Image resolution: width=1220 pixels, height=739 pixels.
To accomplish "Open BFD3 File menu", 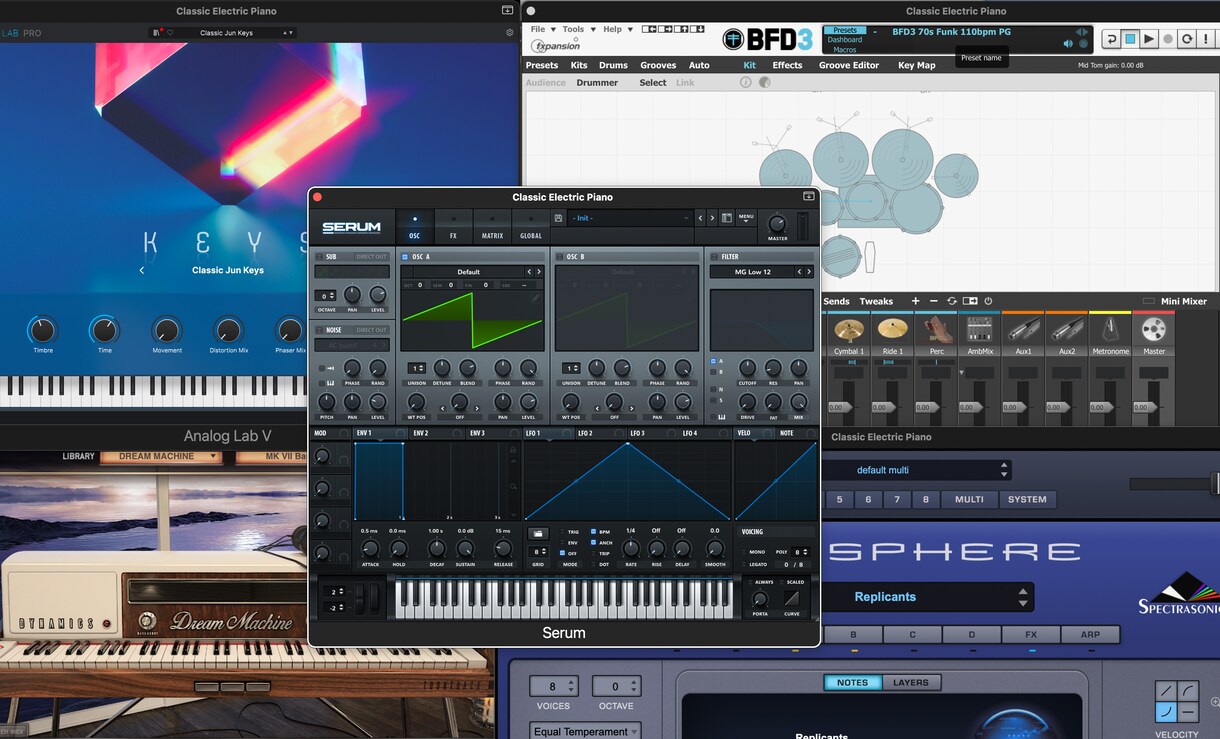I will [x=541, y=29].
